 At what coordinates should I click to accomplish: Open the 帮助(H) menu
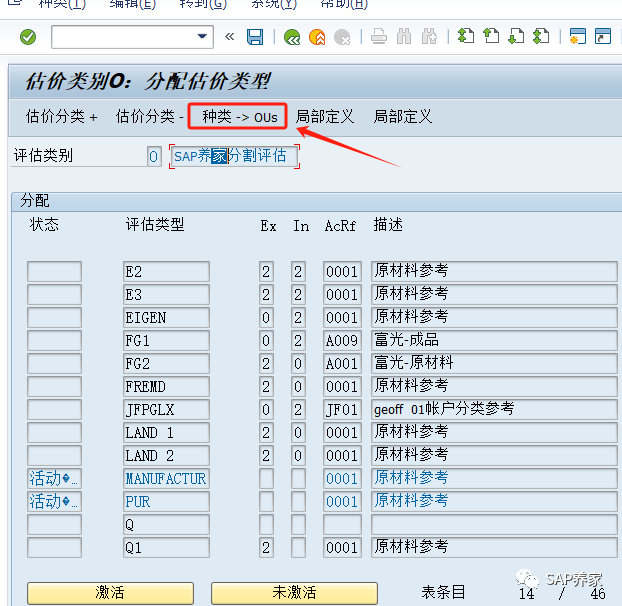344,4
